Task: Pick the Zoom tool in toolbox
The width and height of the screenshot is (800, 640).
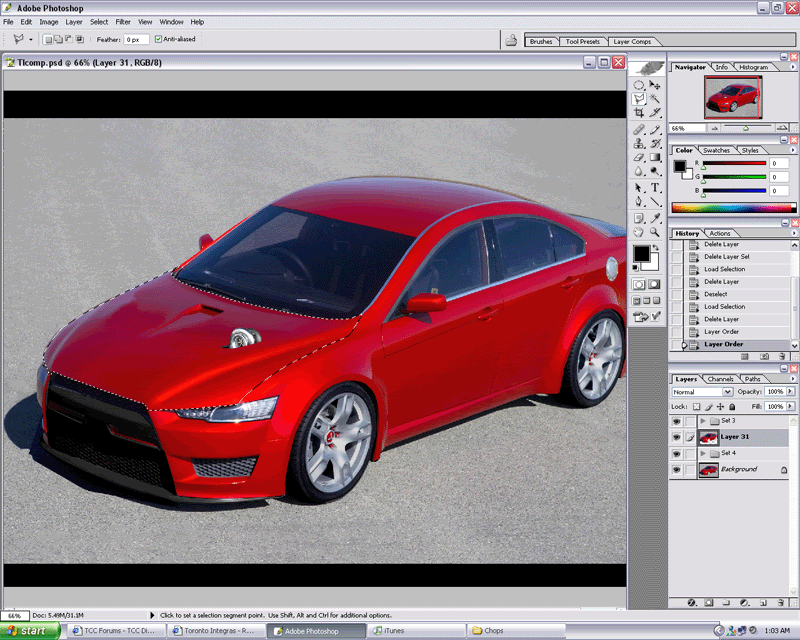Action: click(x=656, y=232)
